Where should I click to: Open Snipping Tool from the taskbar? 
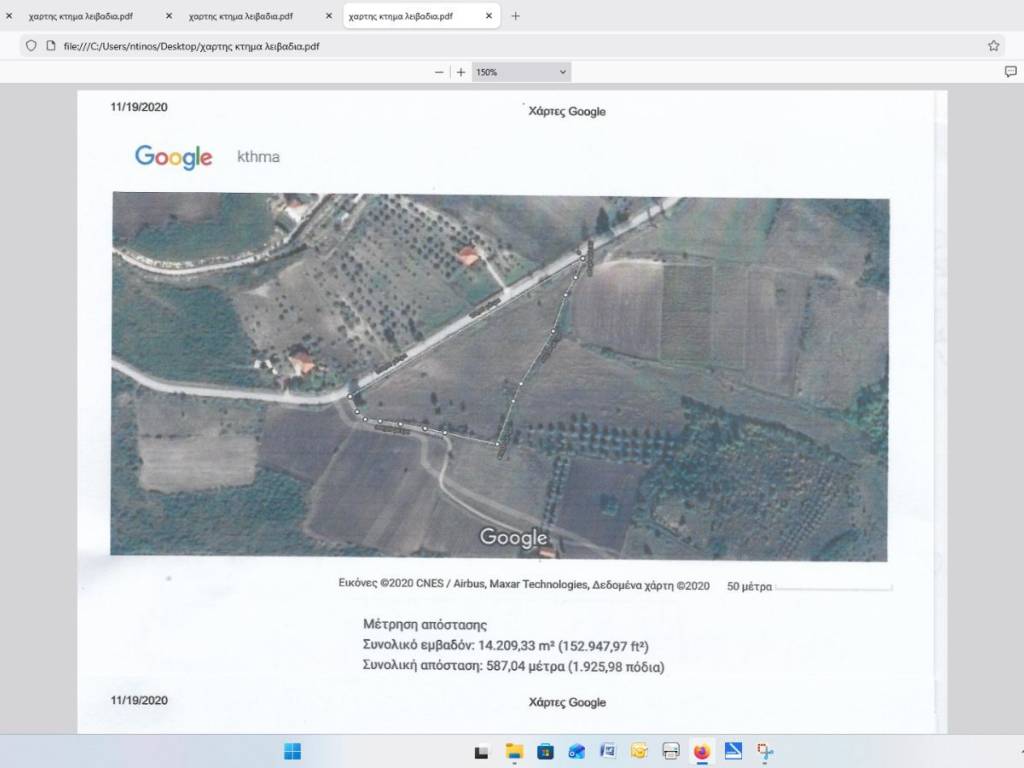pyautogui.click(x=765, y=751)
